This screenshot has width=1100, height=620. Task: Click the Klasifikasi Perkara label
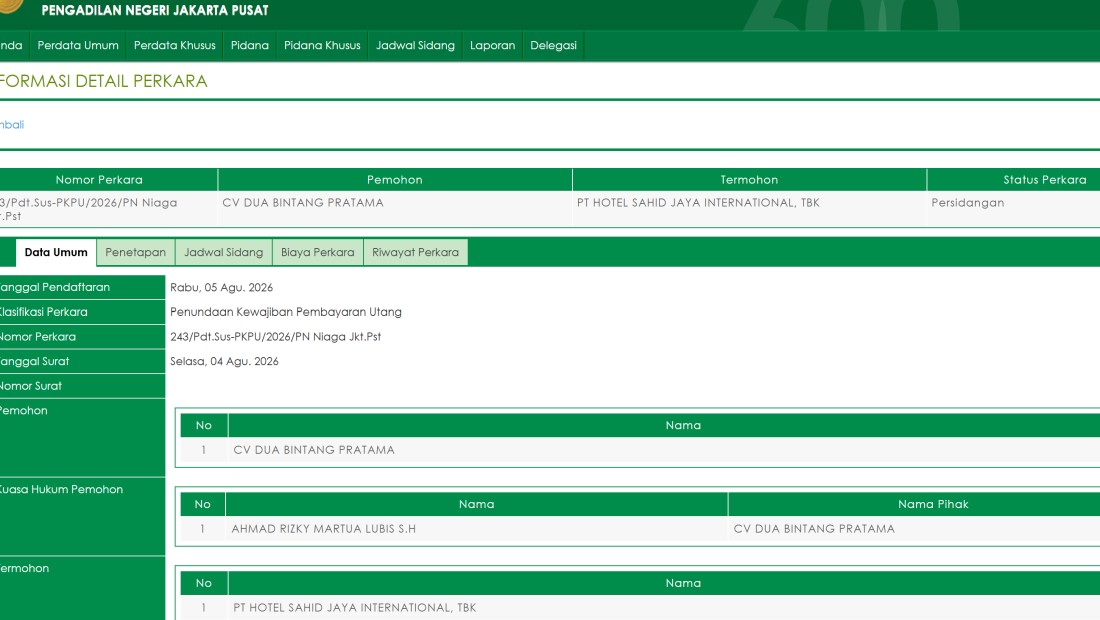coord(43,312)
